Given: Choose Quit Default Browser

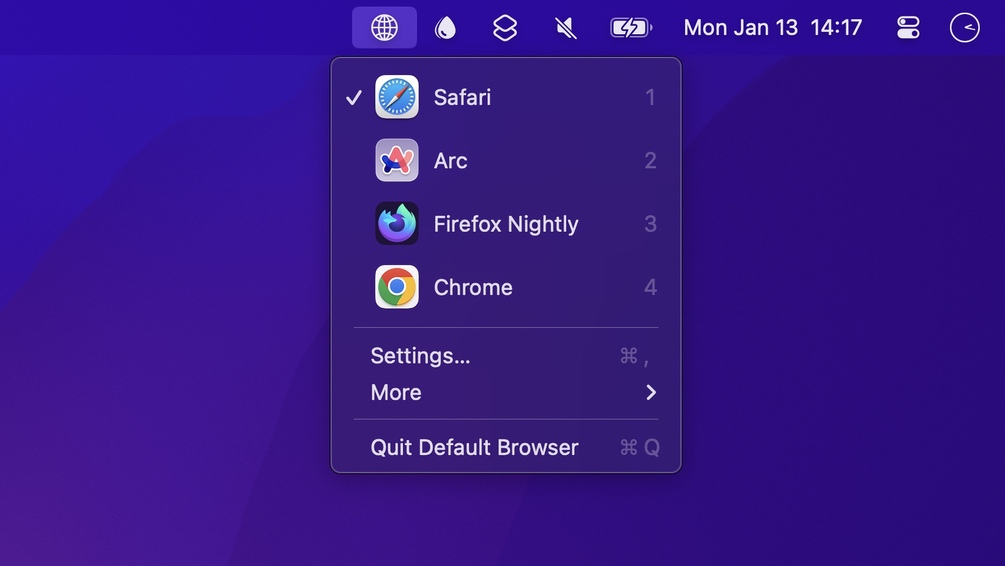Looking at the screenshot, I should [506, 447].
